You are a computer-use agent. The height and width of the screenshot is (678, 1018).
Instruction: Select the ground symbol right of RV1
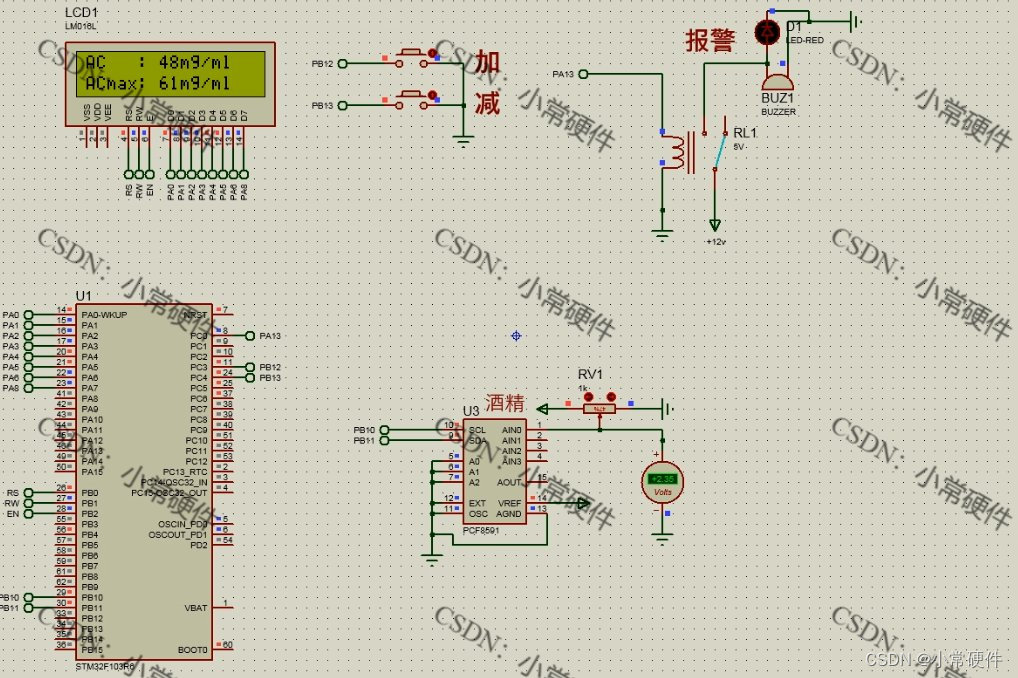click(667, 409)
